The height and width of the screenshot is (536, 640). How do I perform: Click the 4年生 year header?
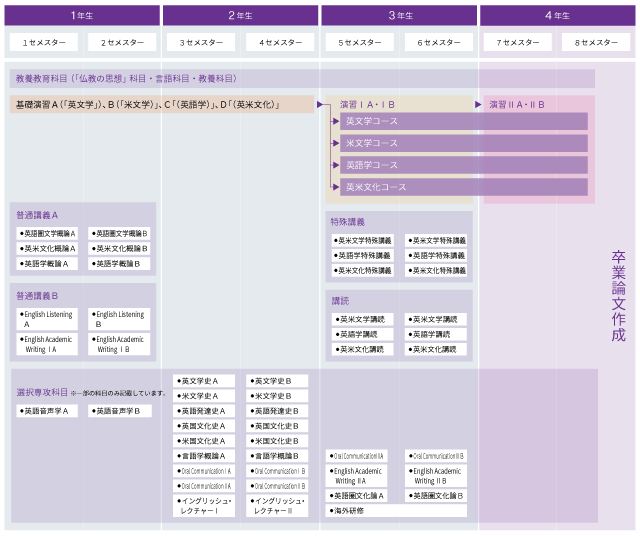558,16
